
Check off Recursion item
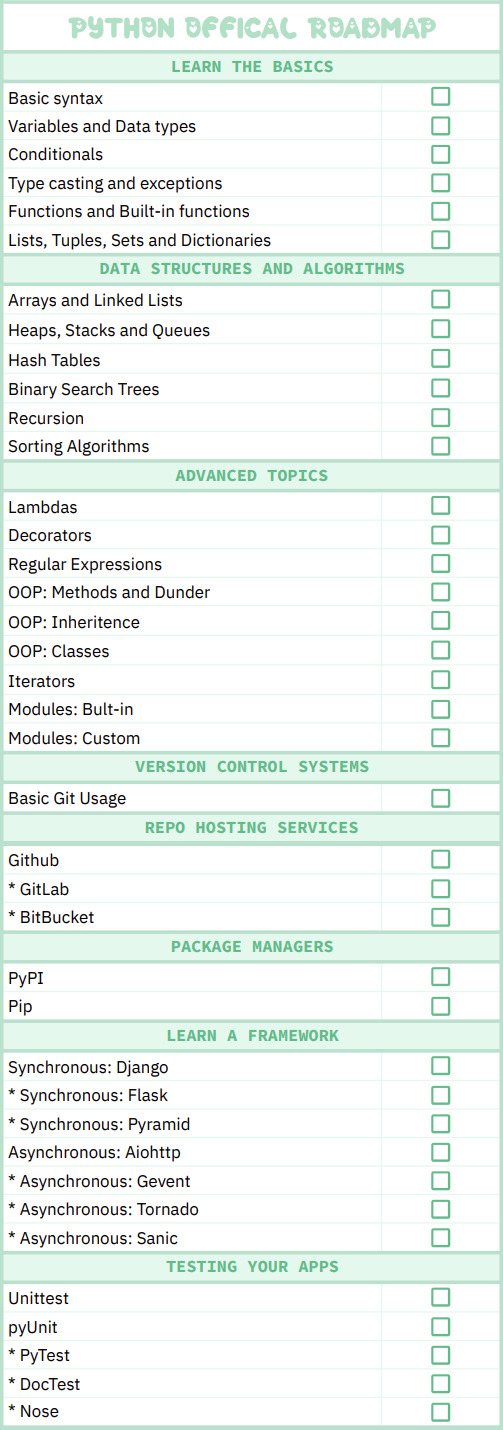pyautogui.click(x=440, y=417)
